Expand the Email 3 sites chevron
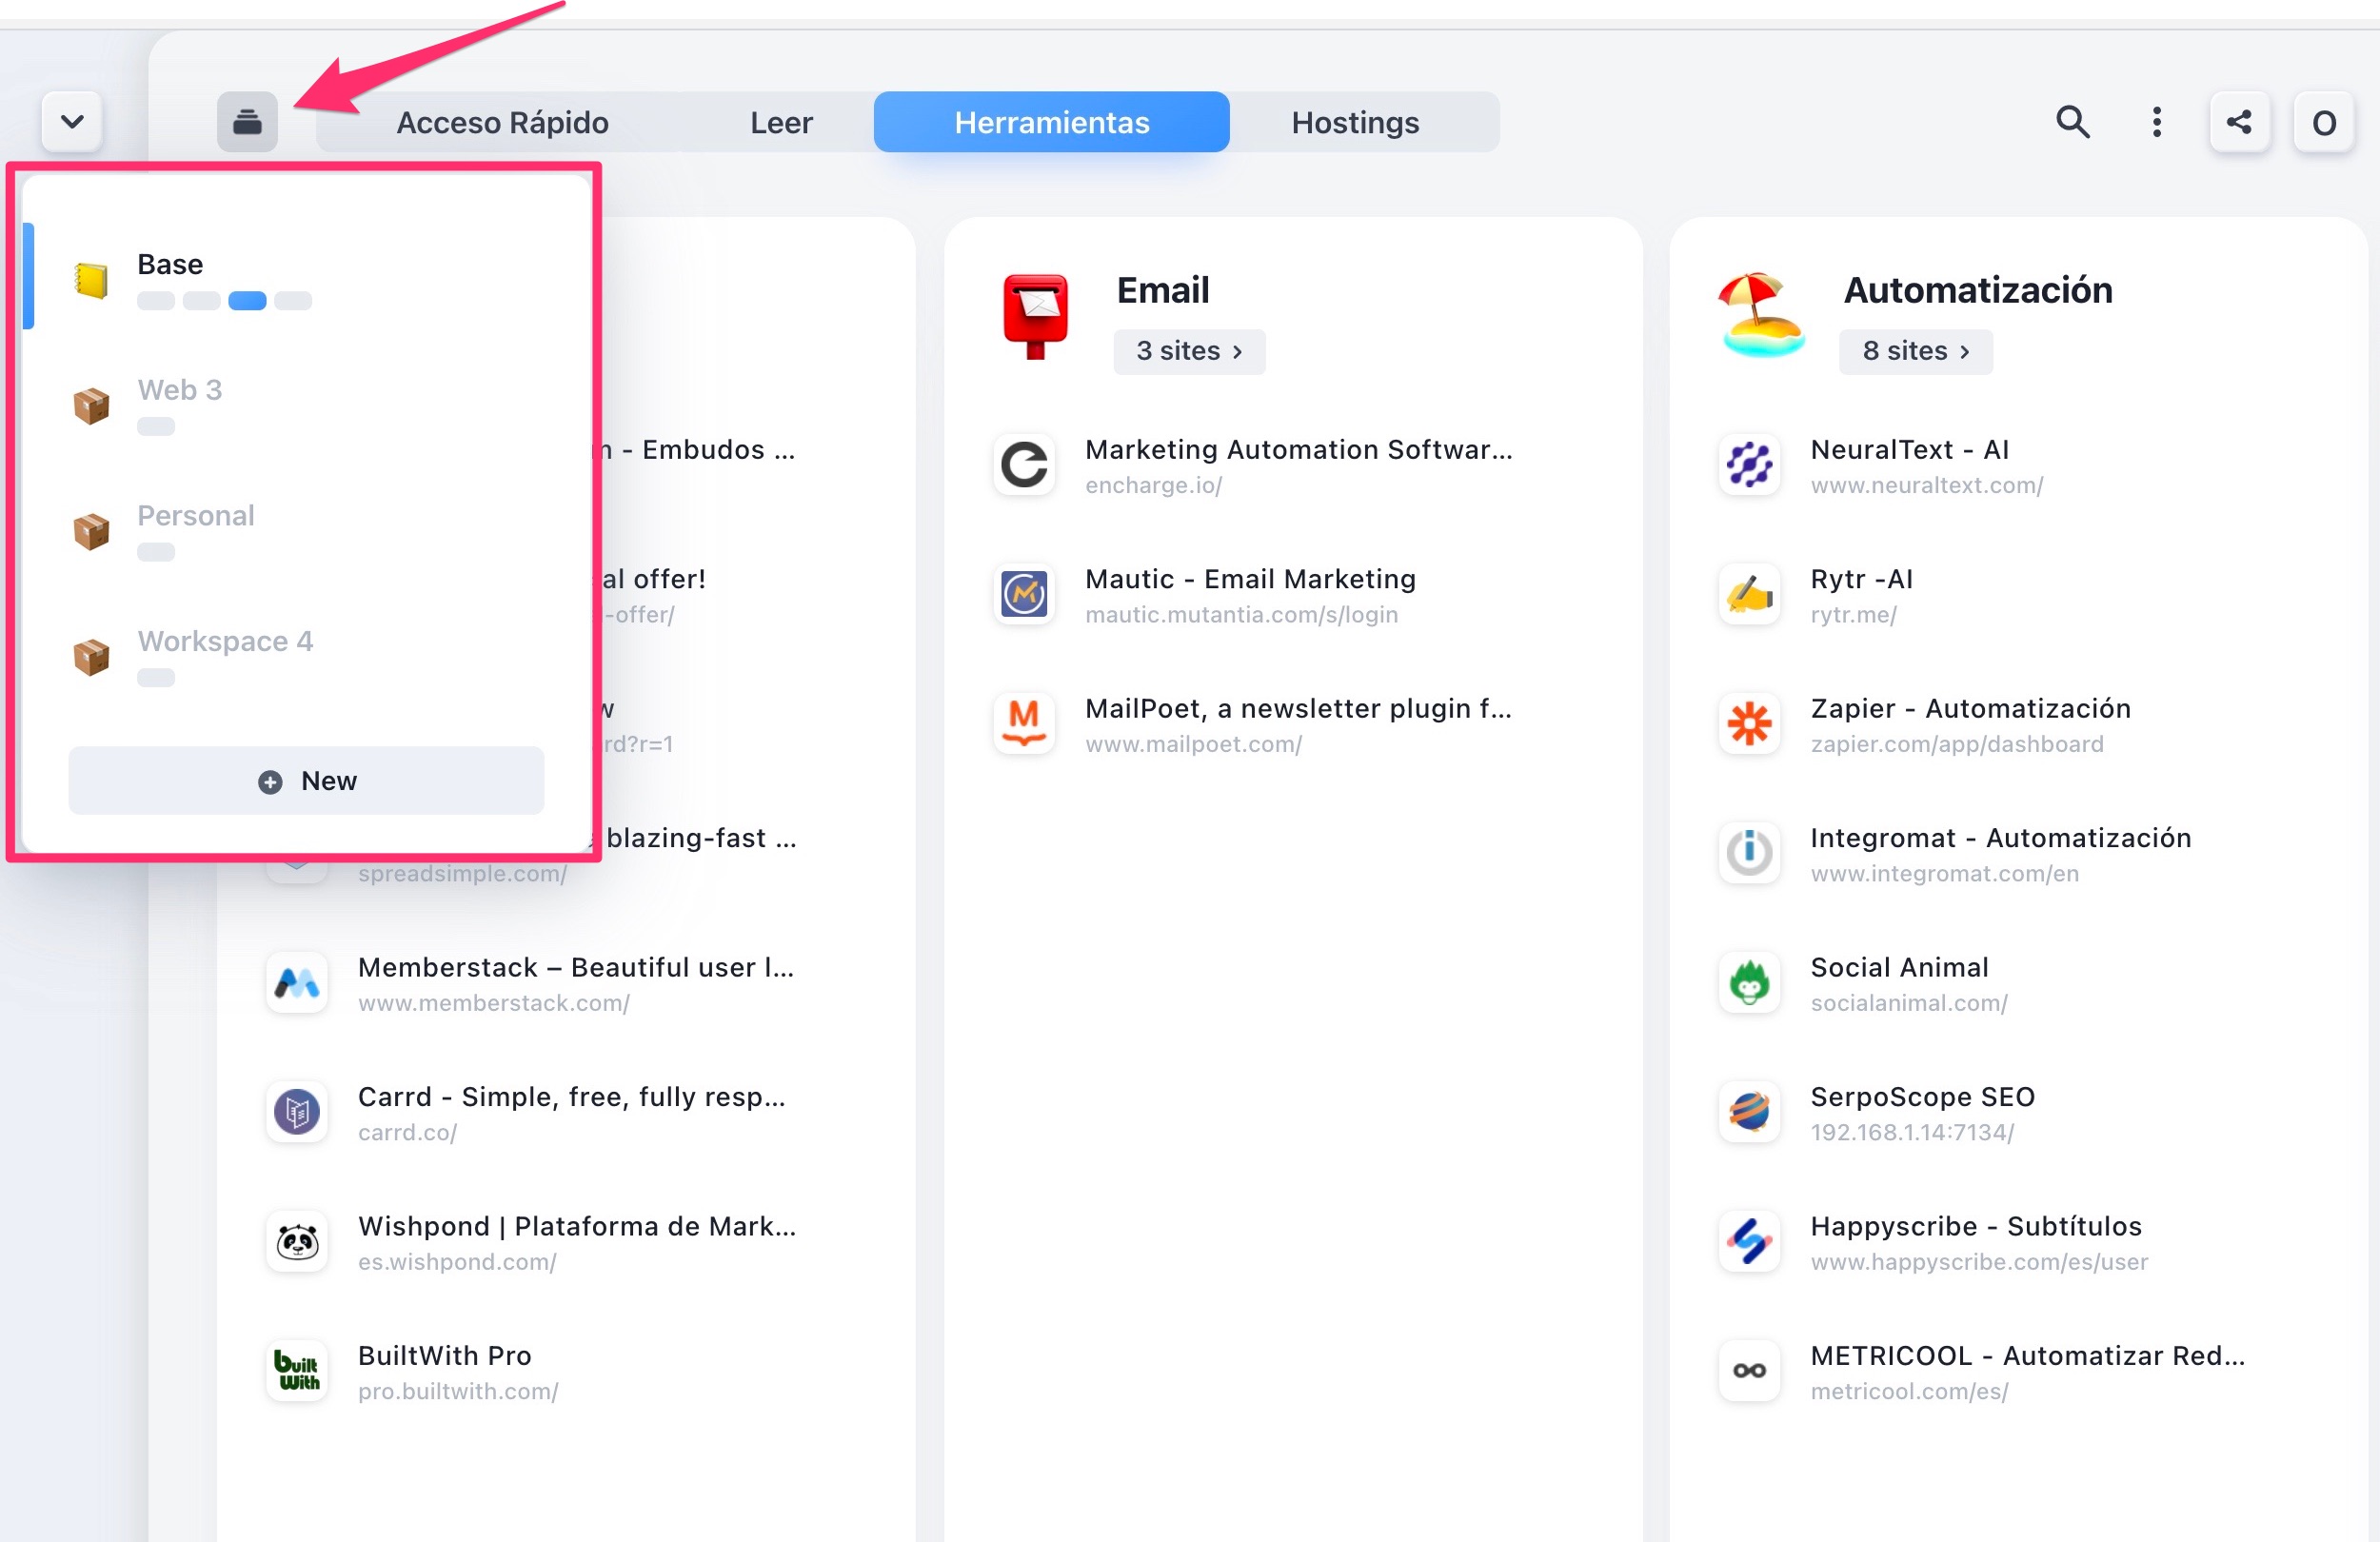The image size is (2380, 1542). coord(1189,351)
